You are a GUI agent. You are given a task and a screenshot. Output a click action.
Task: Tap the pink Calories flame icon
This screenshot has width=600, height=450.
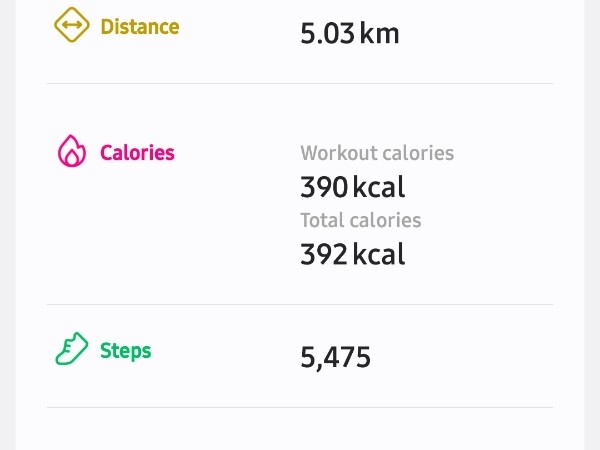click(72, 152)
